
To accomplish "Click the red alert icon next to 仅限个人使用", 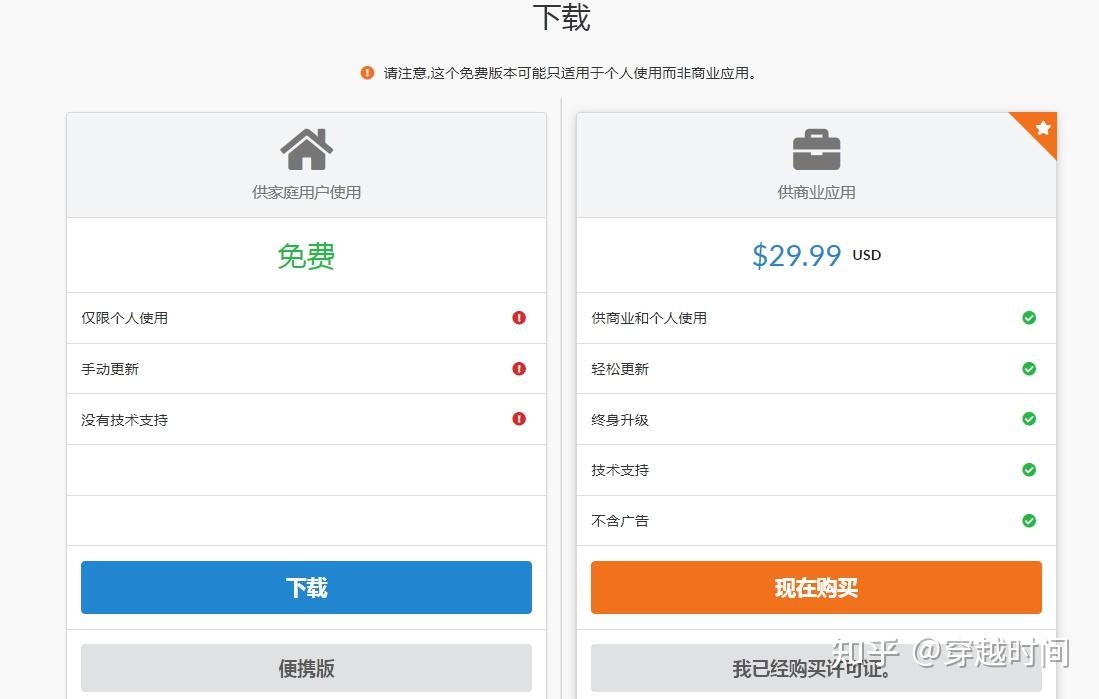I will click(x=518, y=317).
